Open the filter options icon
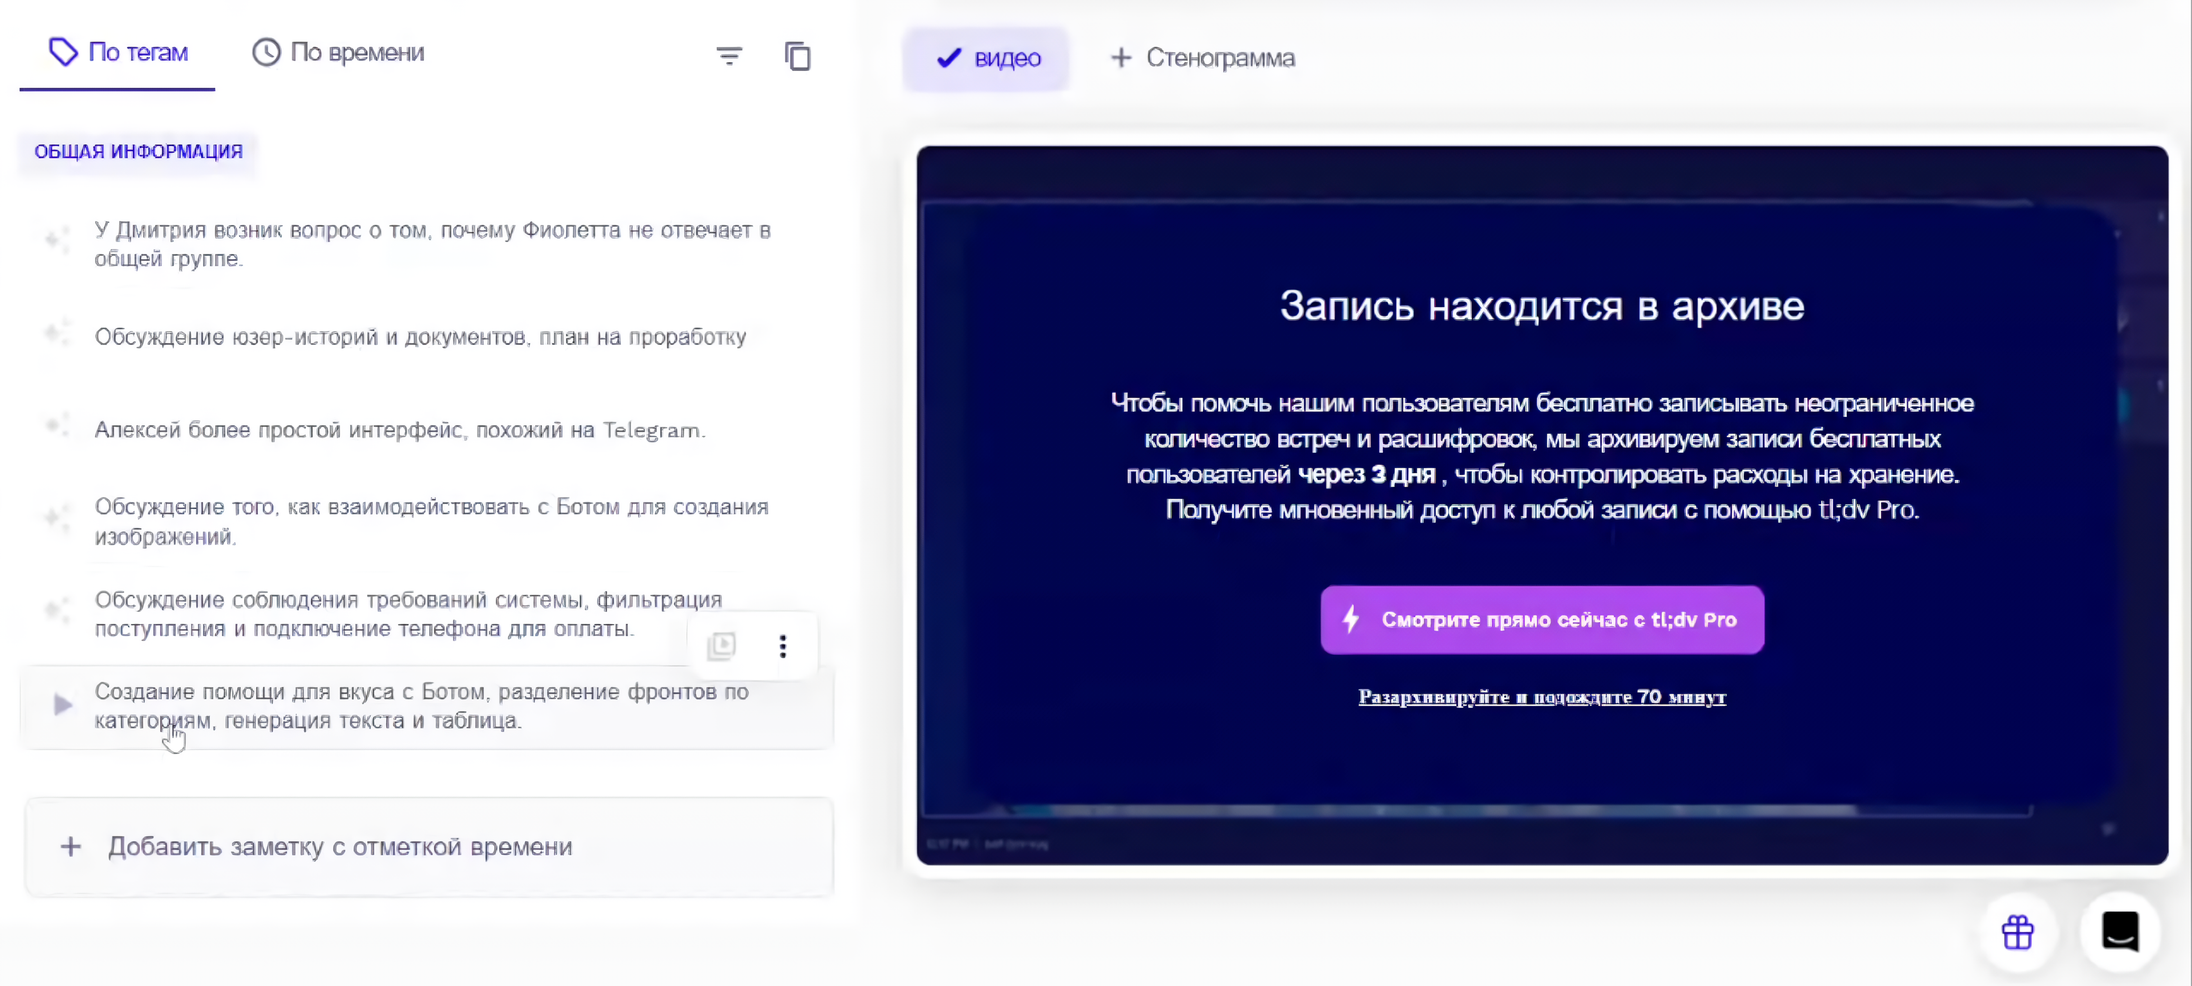This screenshot has height=986, width=2192. point(729,56)
